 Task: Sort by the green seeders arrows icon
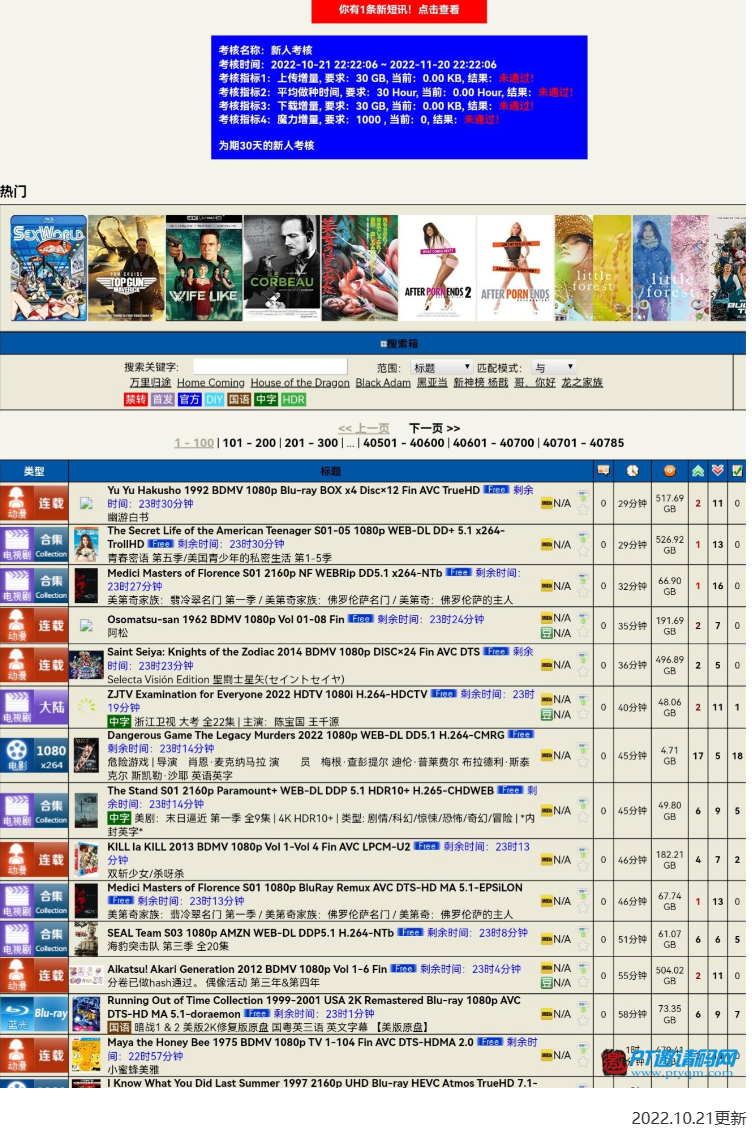tap(697, 471)
